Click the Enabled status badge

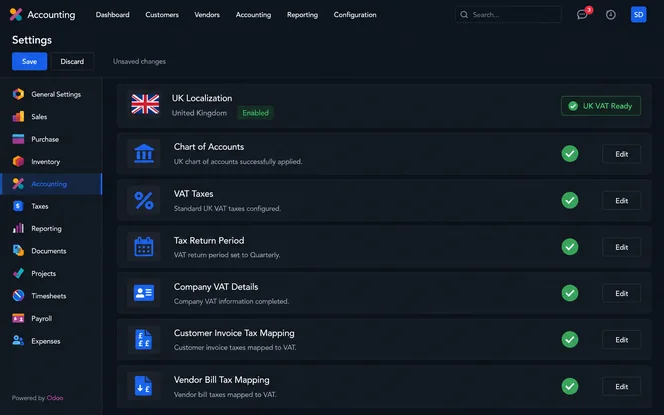[x=255, y=113]
